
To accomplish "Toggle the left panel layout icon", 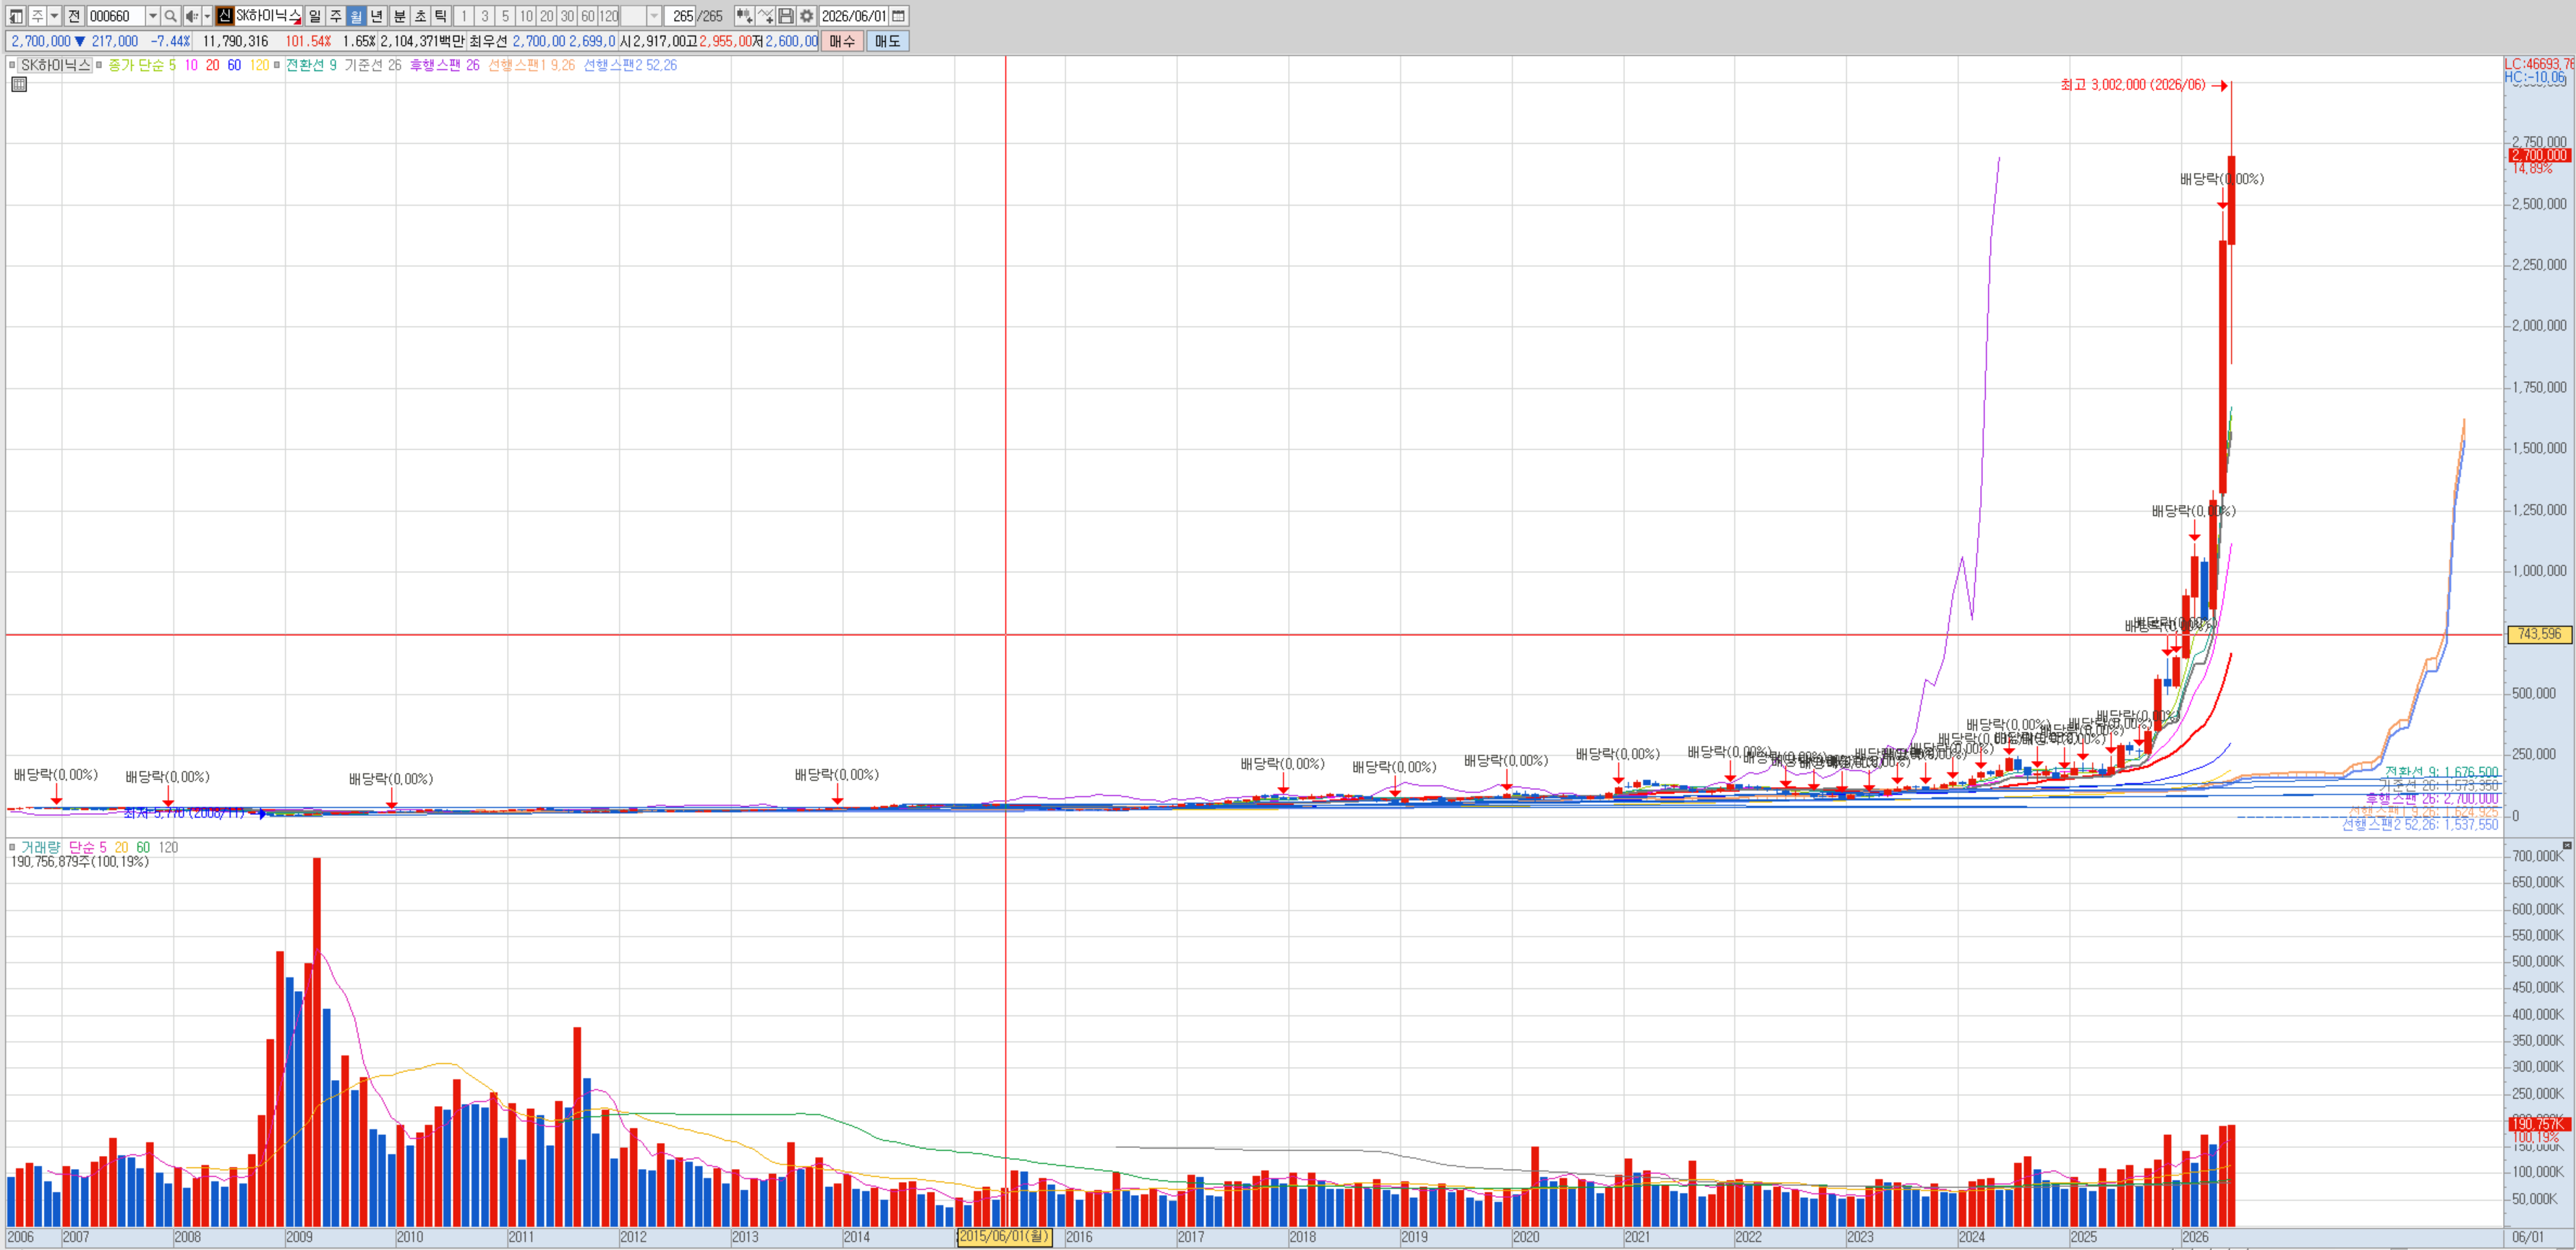I will (x=16, y=16).
